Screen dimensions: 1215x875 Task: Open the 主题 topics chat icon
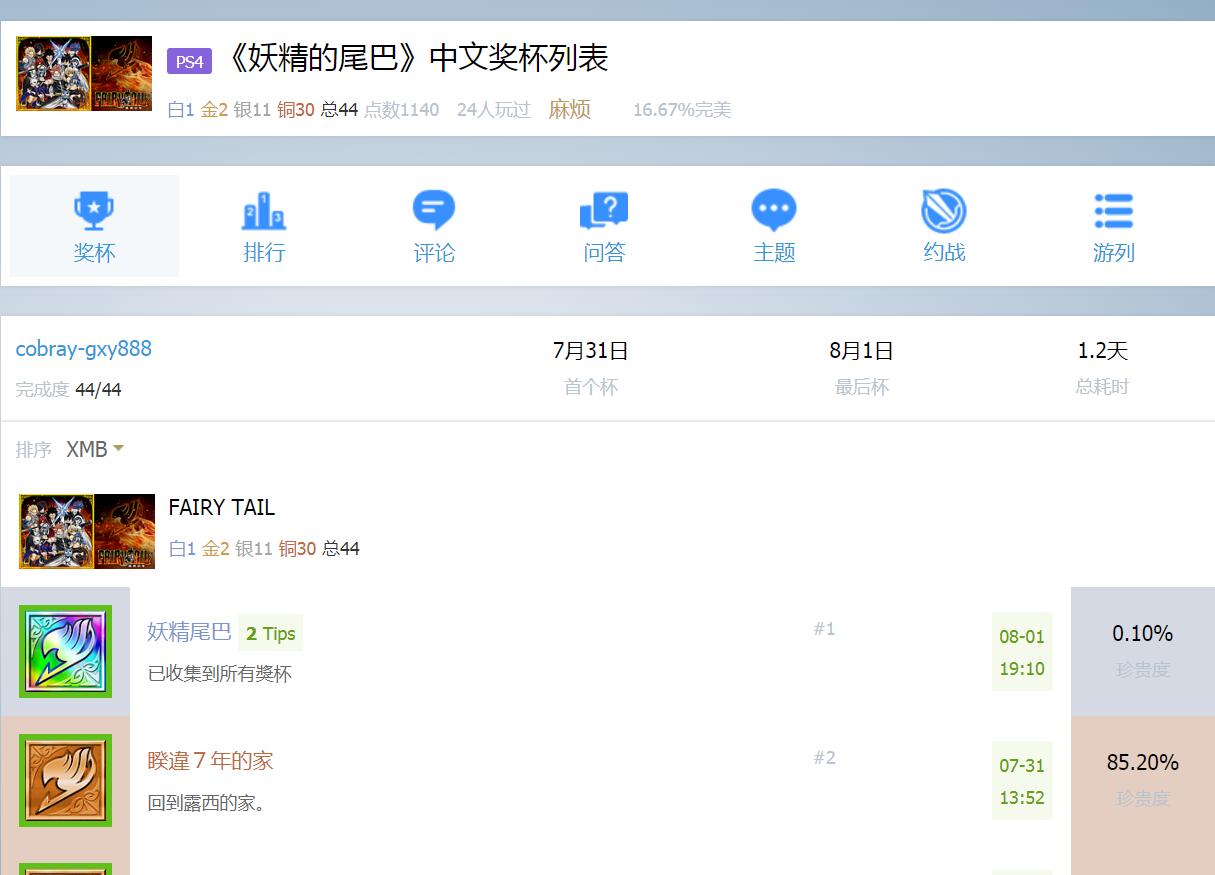point(774,211)
